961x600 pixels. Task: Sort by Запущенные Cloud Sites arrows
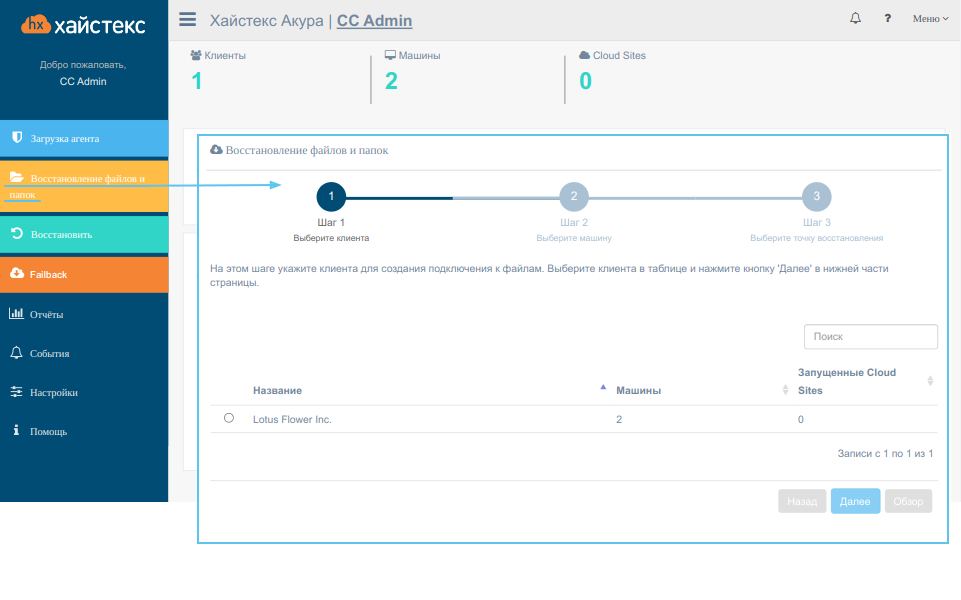tap(930, 381)
